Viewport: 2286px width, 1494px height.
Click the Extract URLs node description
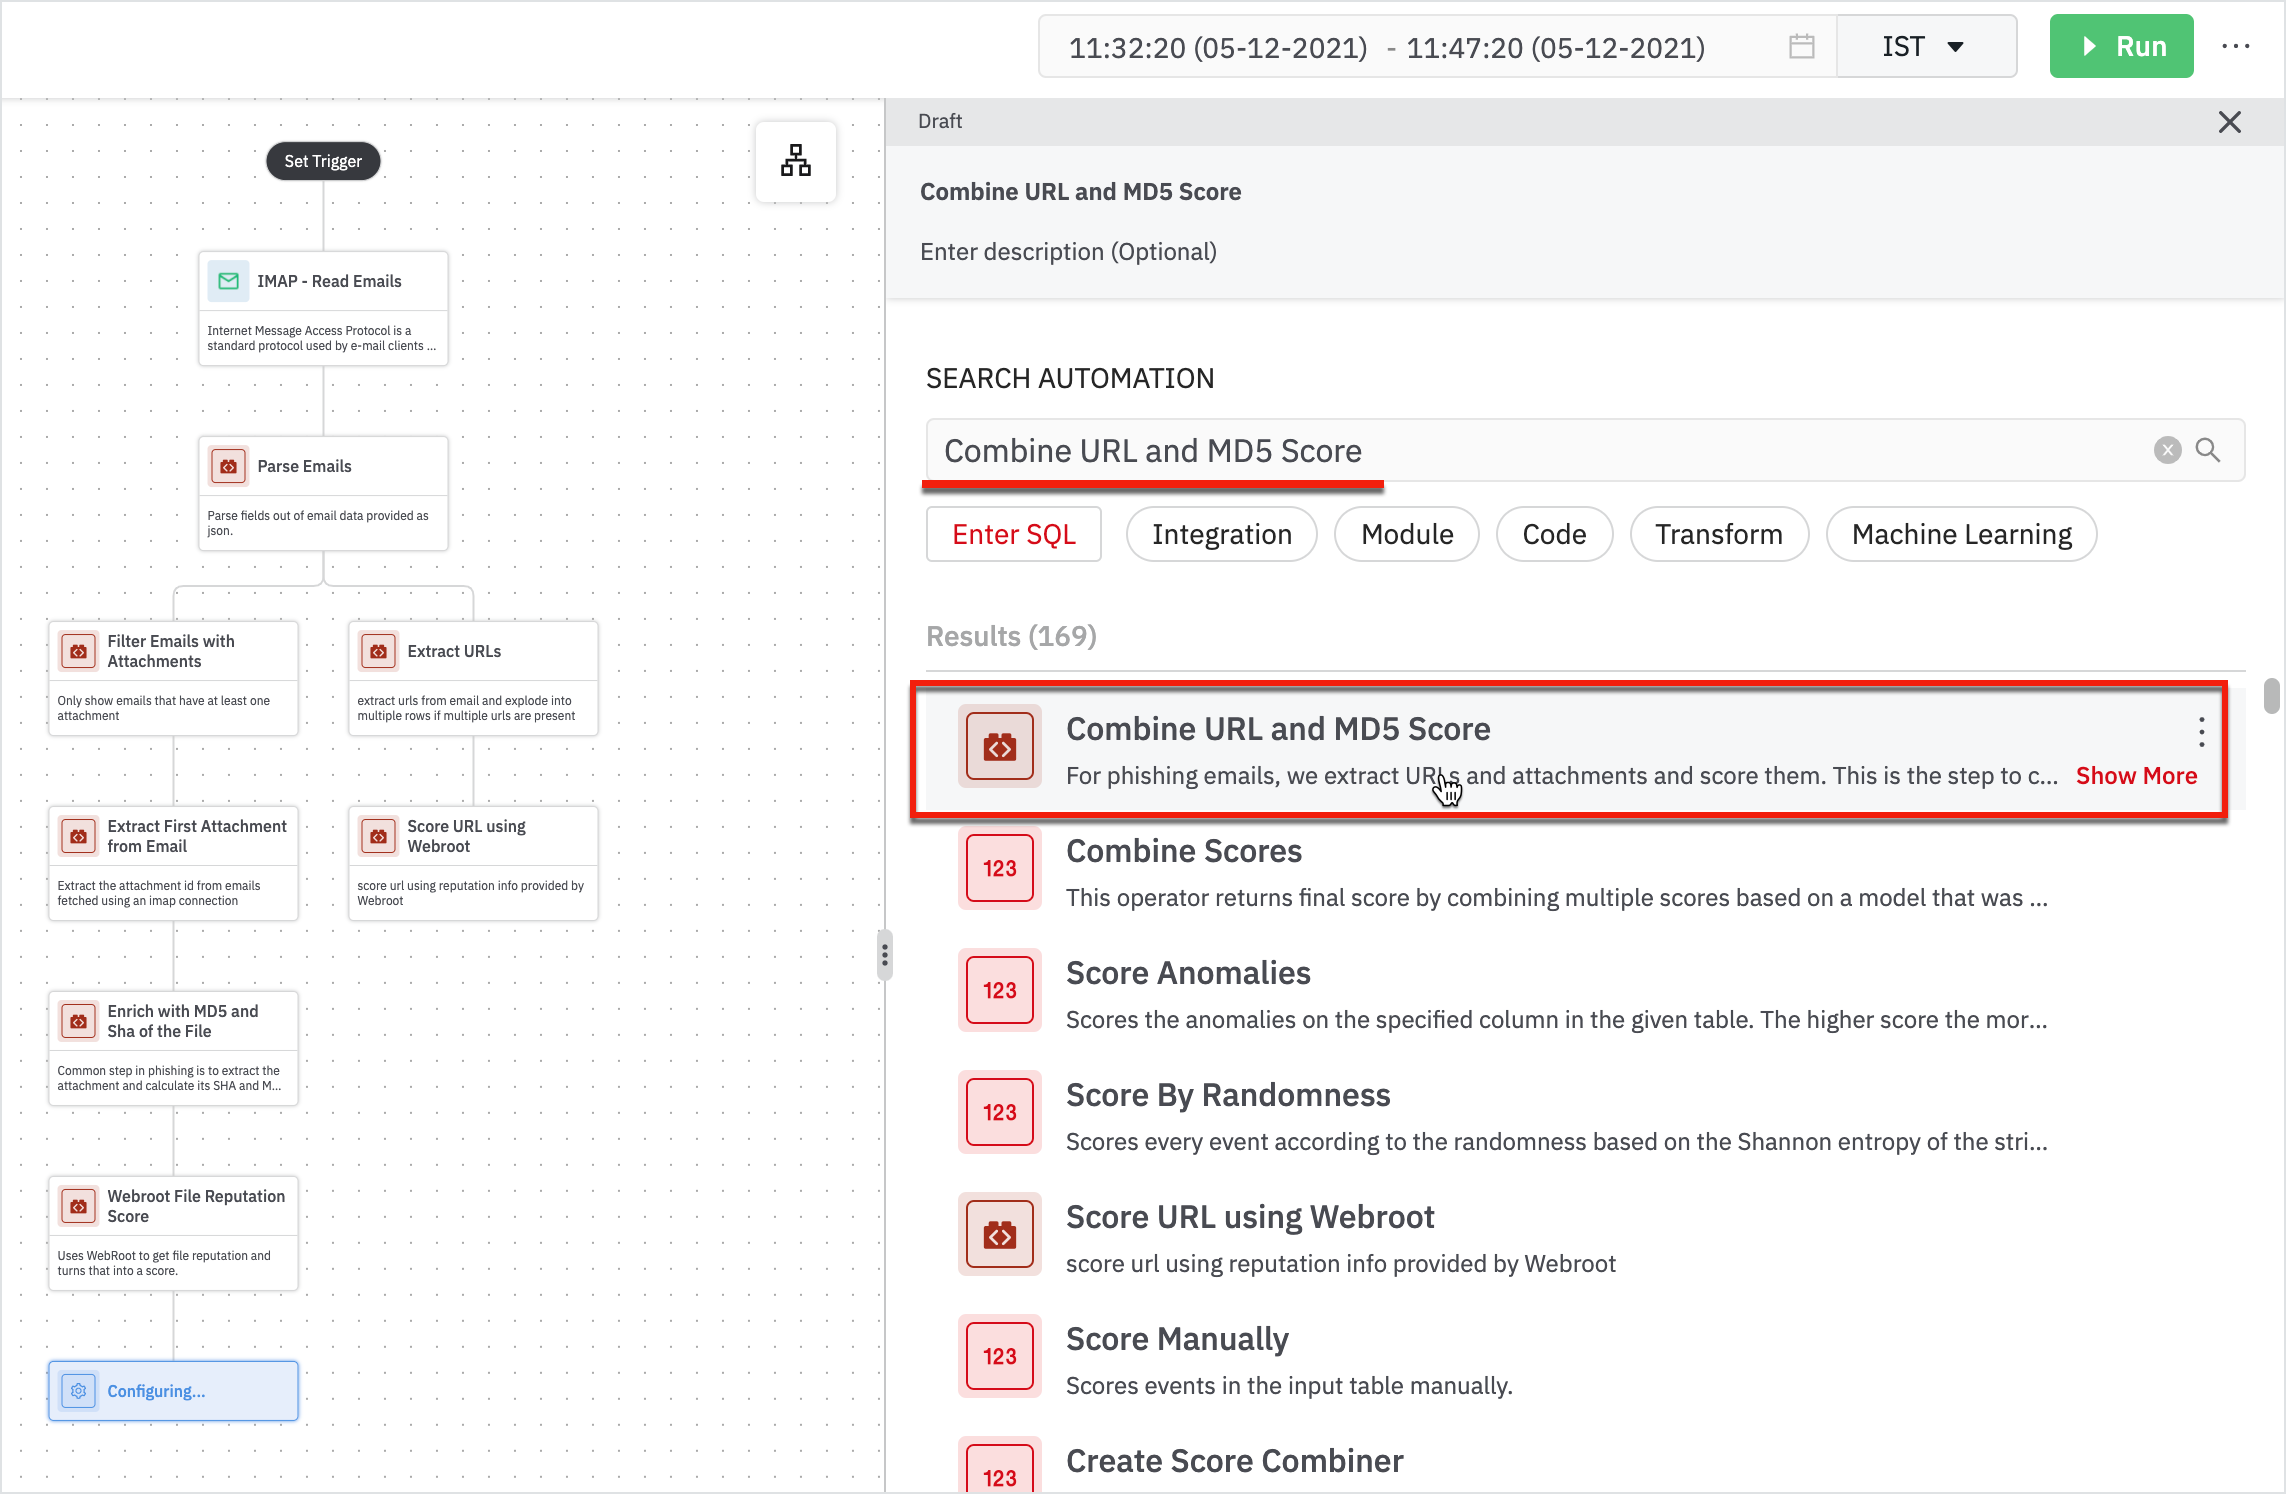coord(466,708)
